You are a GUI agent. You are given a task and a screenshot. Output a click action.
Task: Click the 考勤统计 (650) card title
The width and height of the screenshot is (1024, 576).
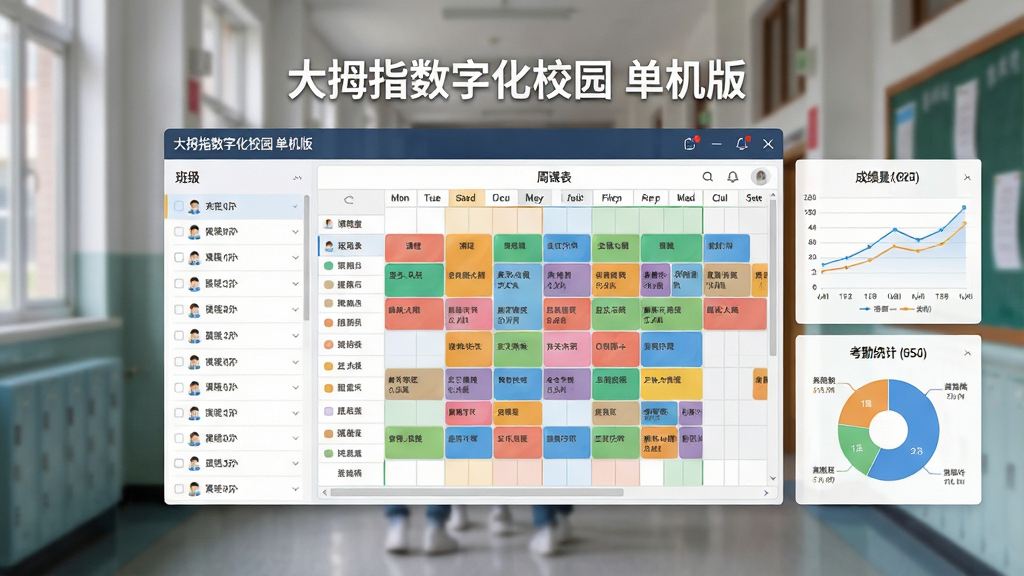coord(888,353)
